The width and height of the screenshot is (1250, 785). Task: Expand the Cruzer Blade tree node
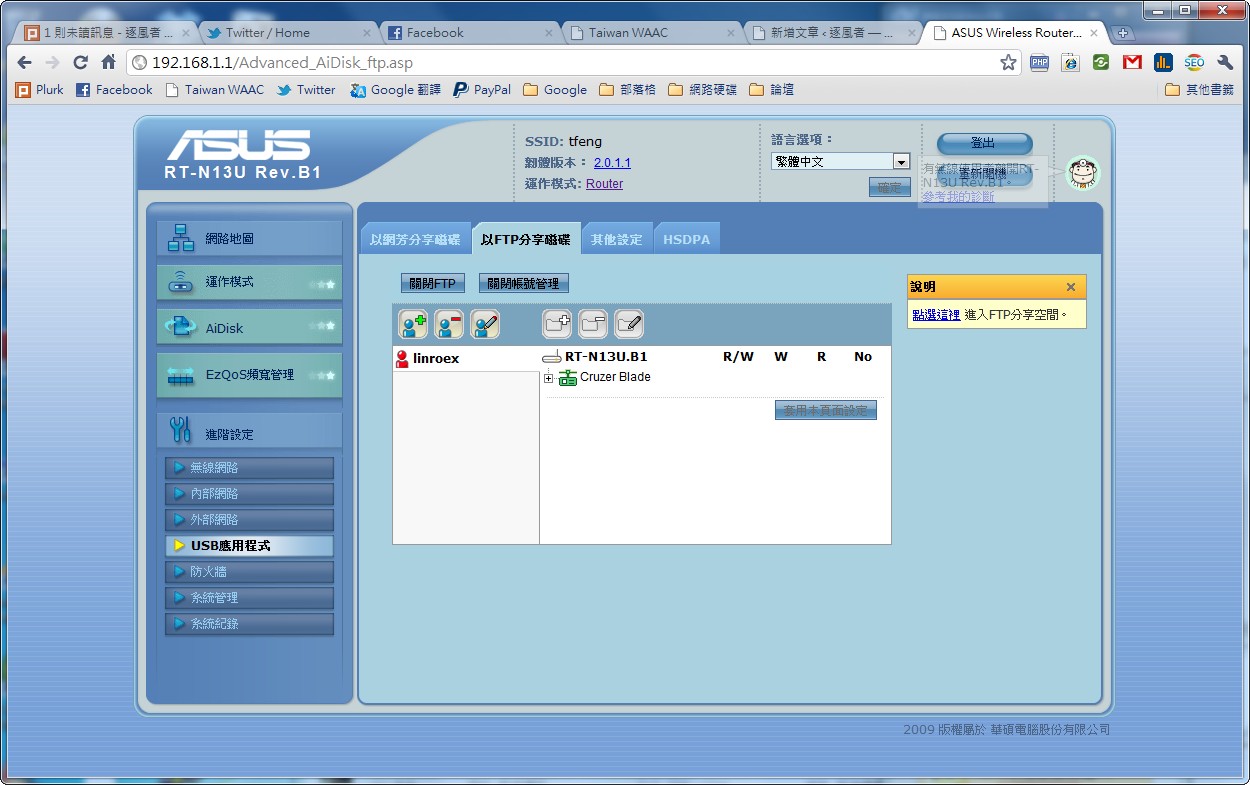point(548,378)
